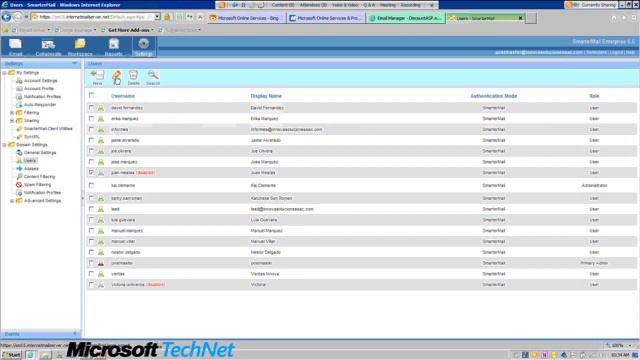The height and width of the screenshot is (360, 640).
Task: Check the box for victoria.uriverne
Action: coord(91,284)
